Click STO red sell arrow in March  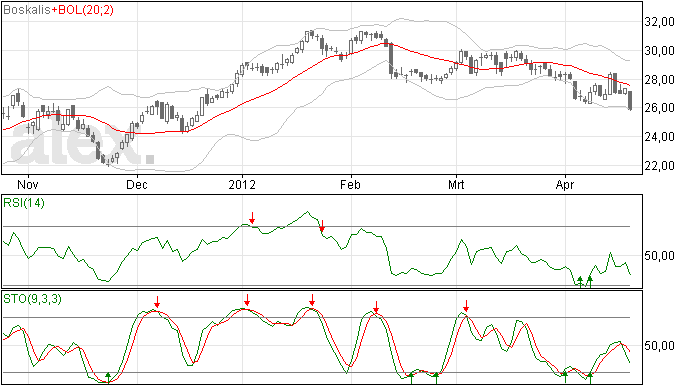click(466, 306)
